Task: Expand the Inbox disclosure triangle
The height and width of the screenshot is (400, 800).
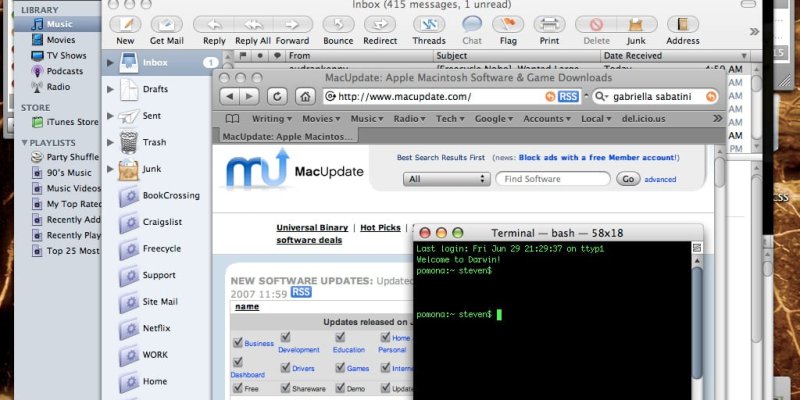Action: pyautogui.click(x=111, y=62)
